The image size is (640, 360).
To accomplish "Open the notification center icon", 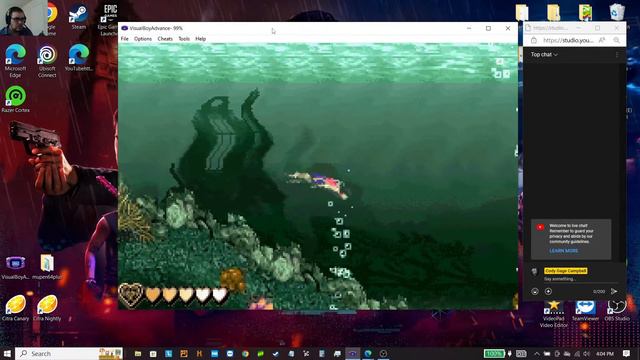I will (627, 353).
